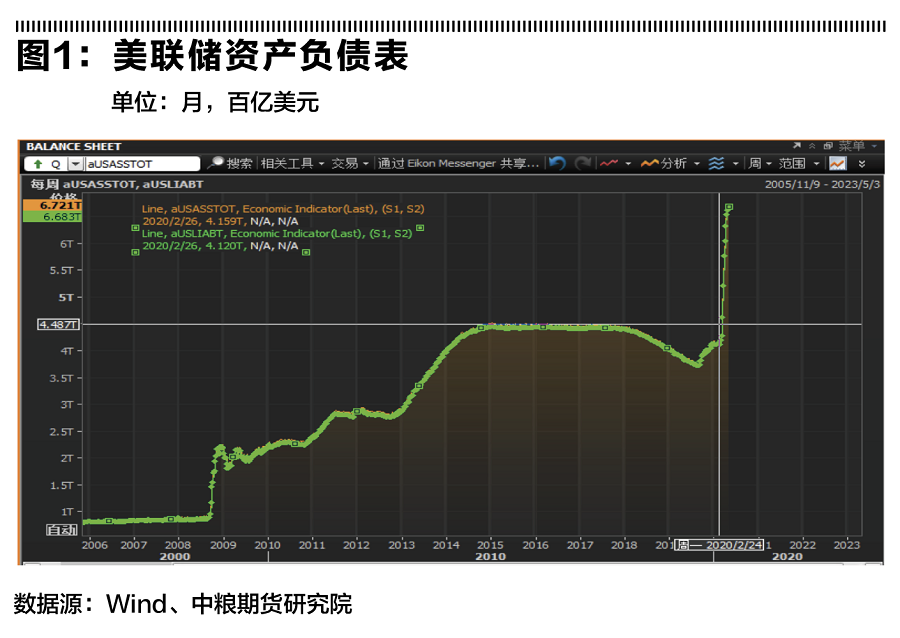Click the green up-arrow icon beside Q
This screenshot has width=900, height=638.
[x=37, y=163]
